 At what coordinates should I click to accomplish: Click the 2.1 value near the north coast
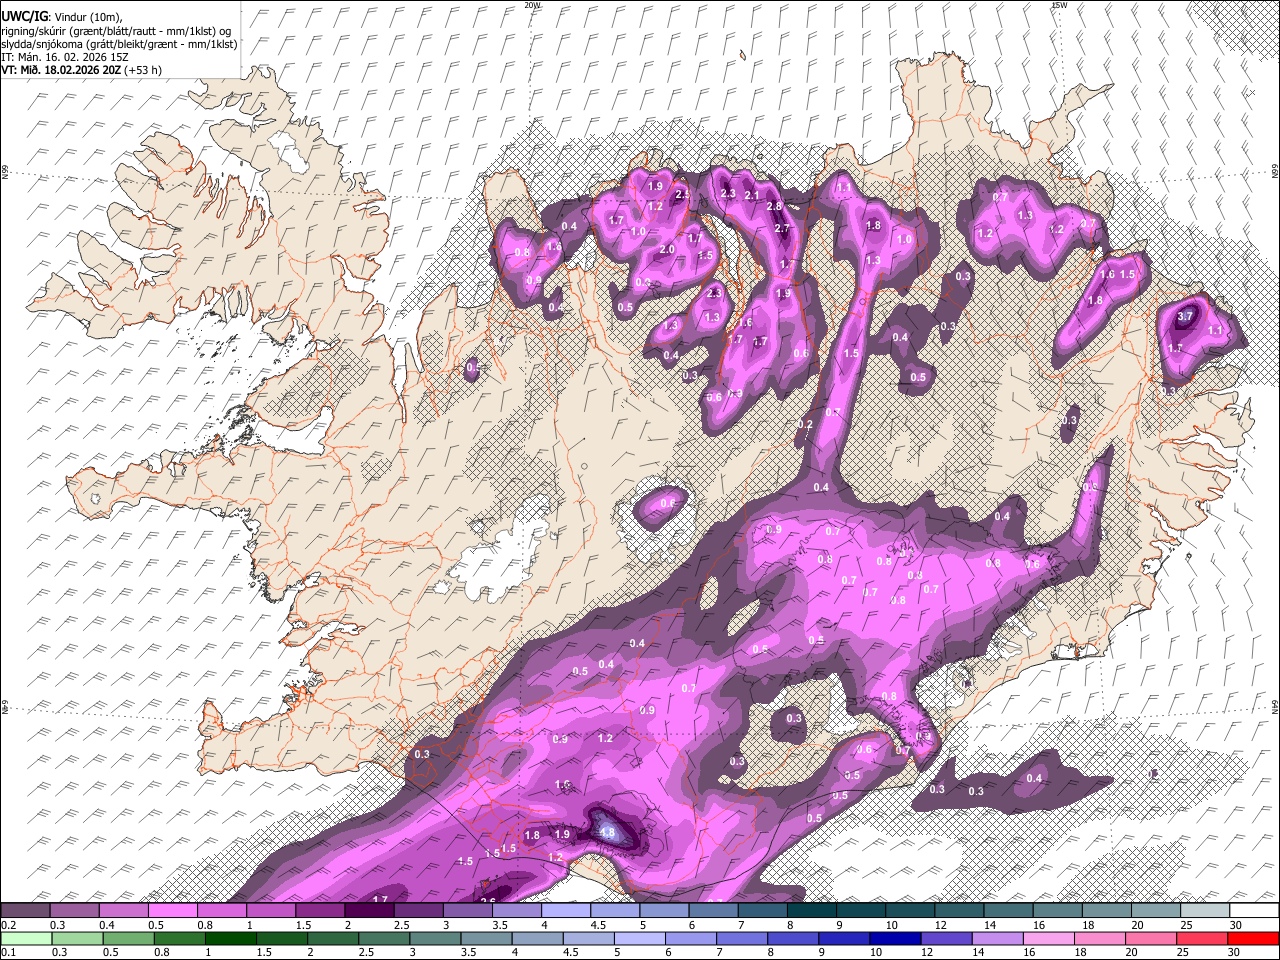[x=753, y=195]
